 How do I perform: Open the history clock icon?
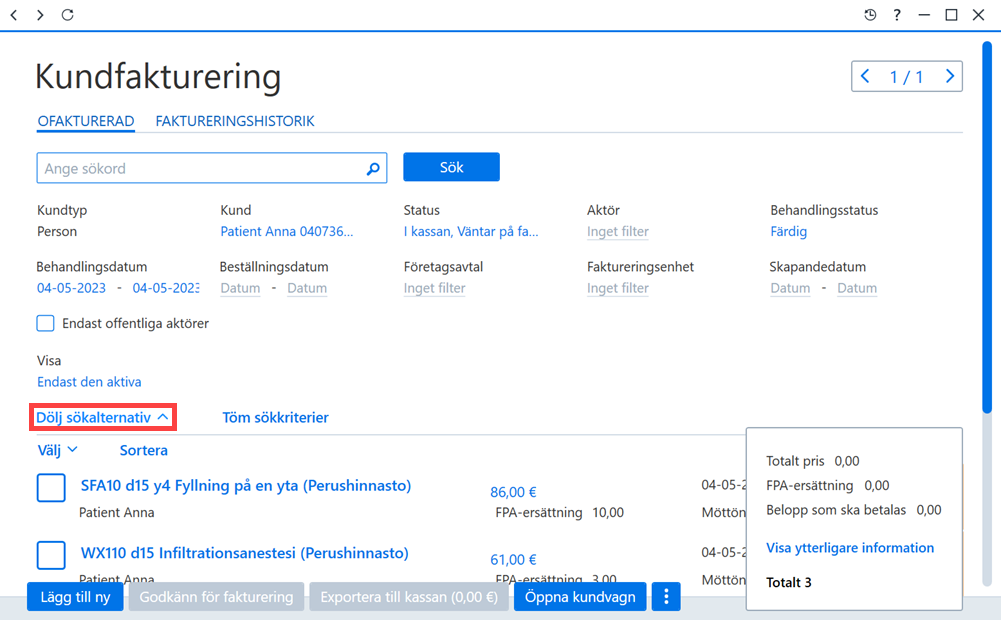[x=870, y=15]
